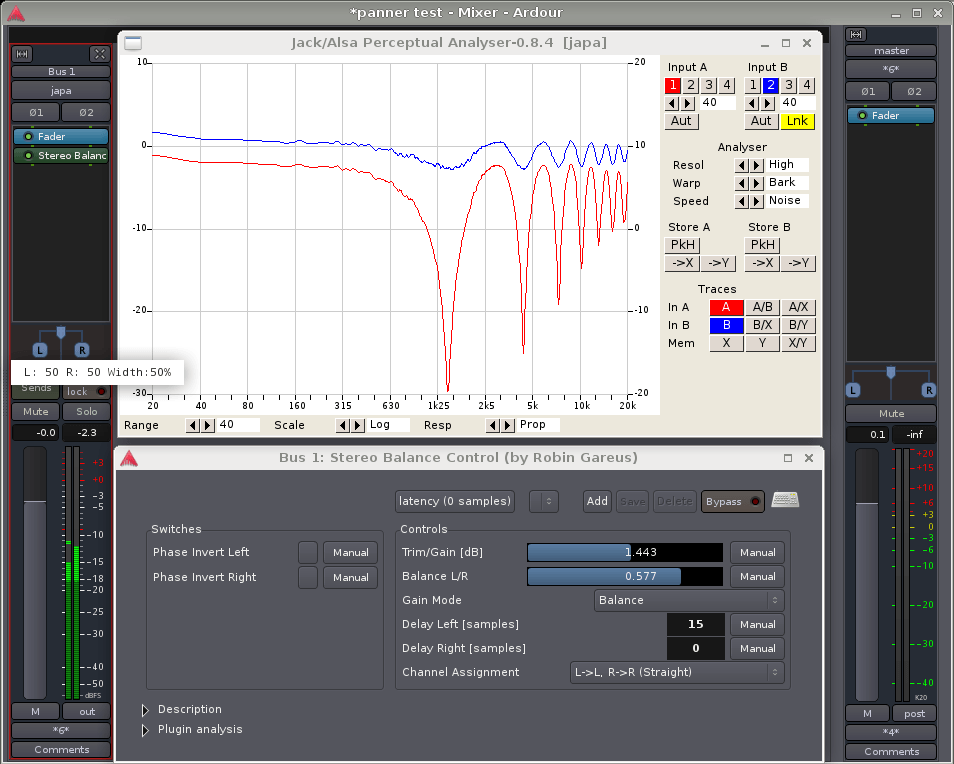Open Trim/Gain Manual automation dropdown
954x764 pixels.
point(757,552)
